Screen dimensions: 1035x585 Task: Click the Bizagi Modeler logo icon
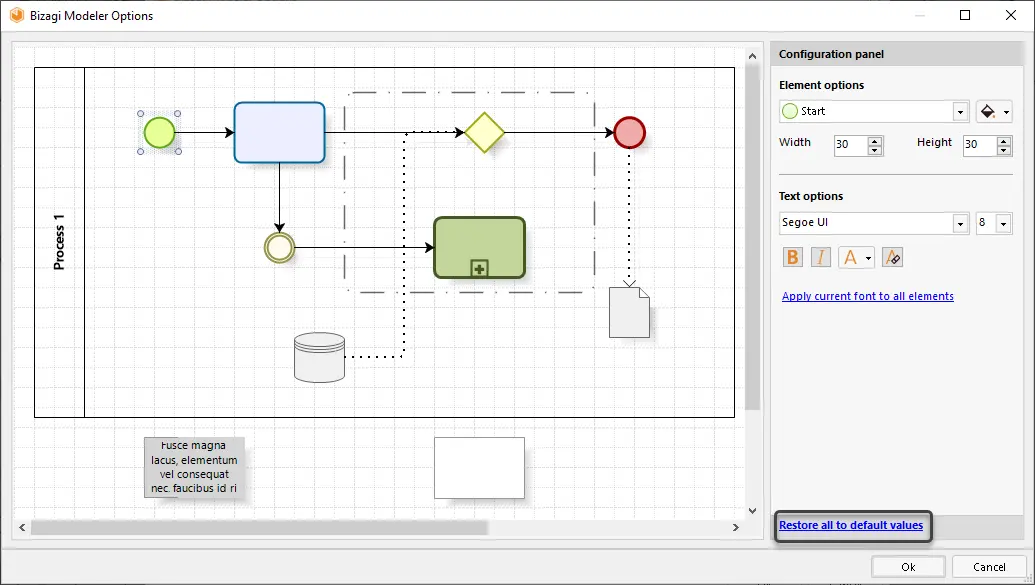(x=17, y=15)
